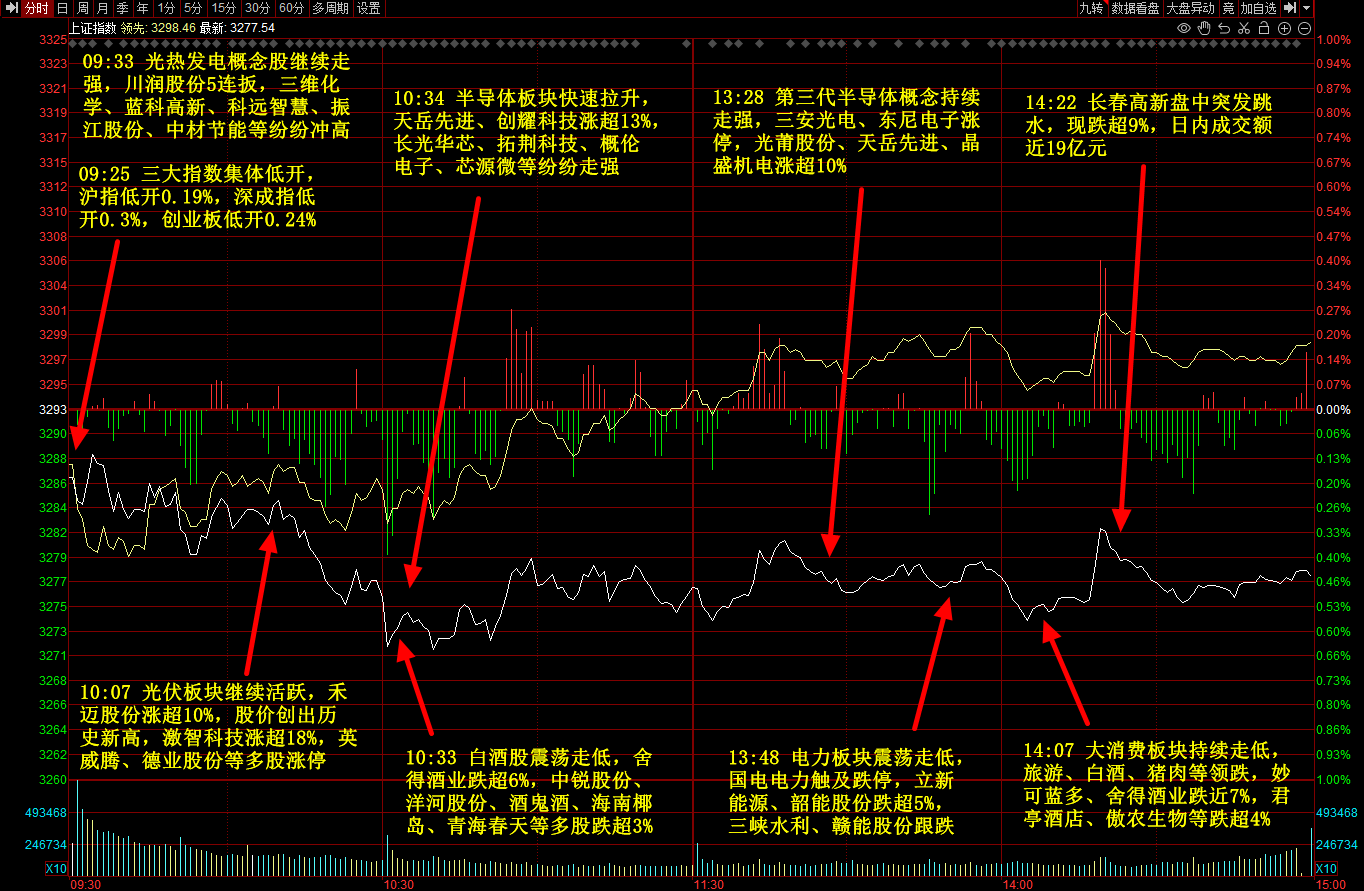This screenshot has width=1364, height=891.
Task: Open the 多周期 multi-period option
Action: pyautogui.click(x=330, y=8)
